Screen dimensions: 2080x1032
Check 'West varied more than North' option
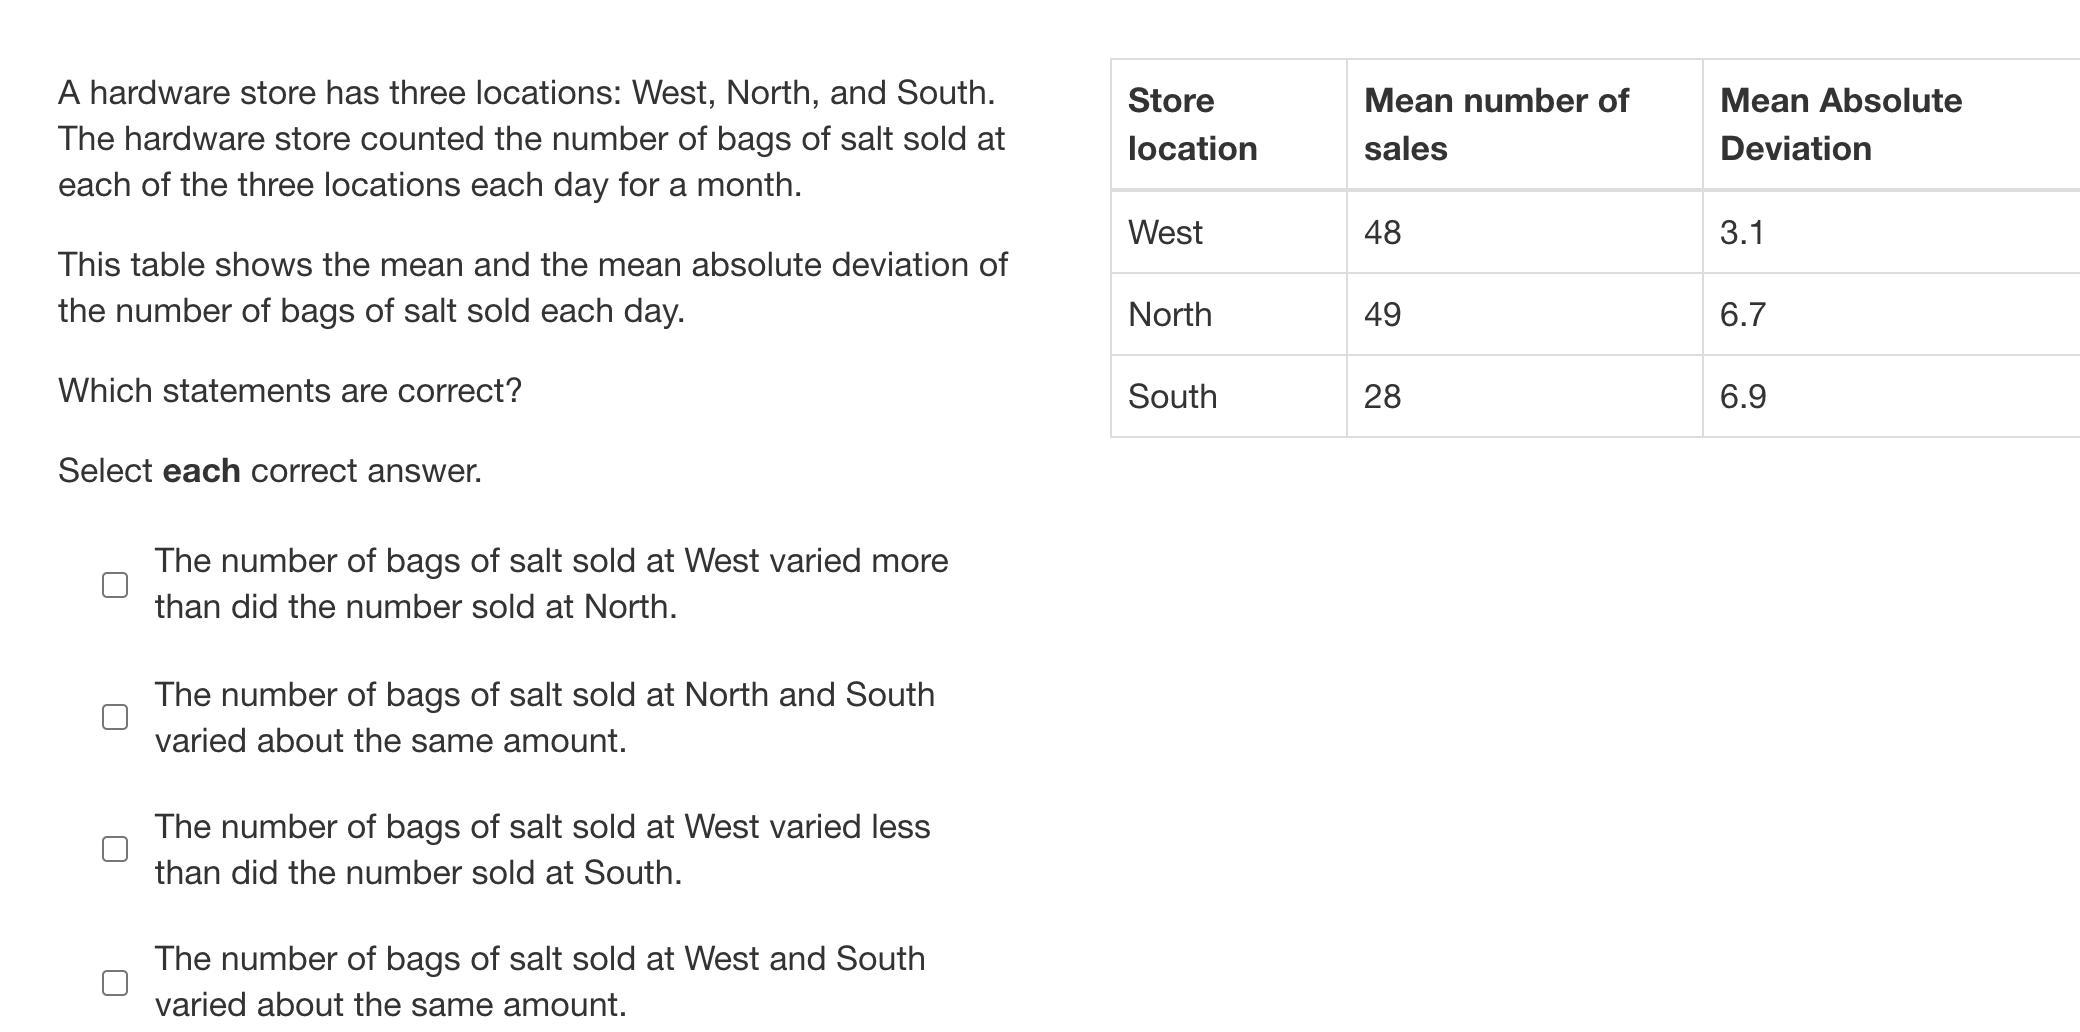coord(115,585)
